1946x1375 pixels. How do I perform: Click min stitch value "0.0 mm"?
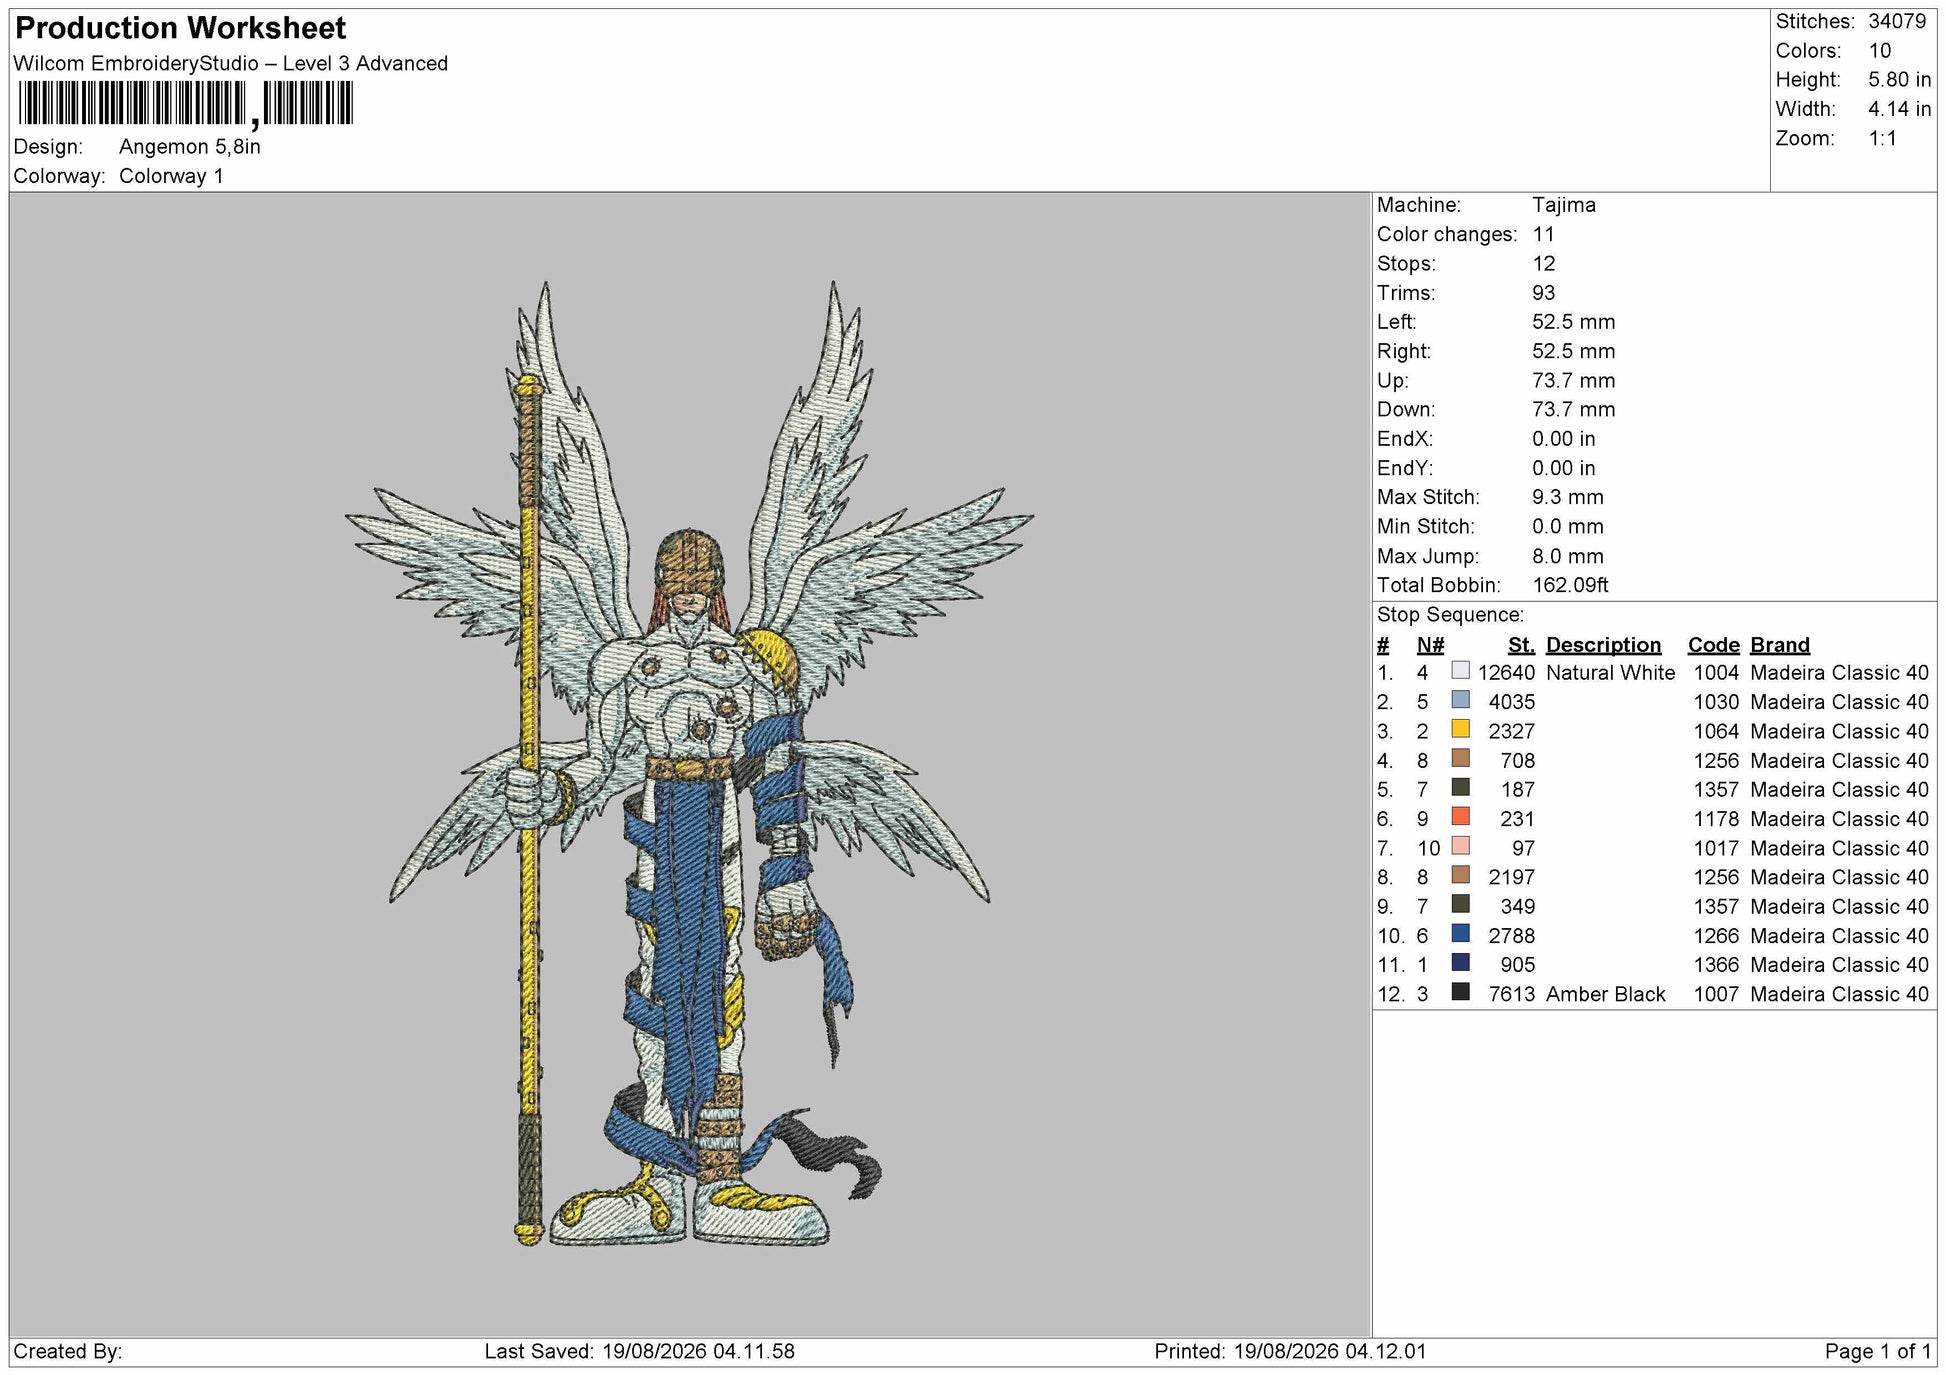tap(1568, 527)
